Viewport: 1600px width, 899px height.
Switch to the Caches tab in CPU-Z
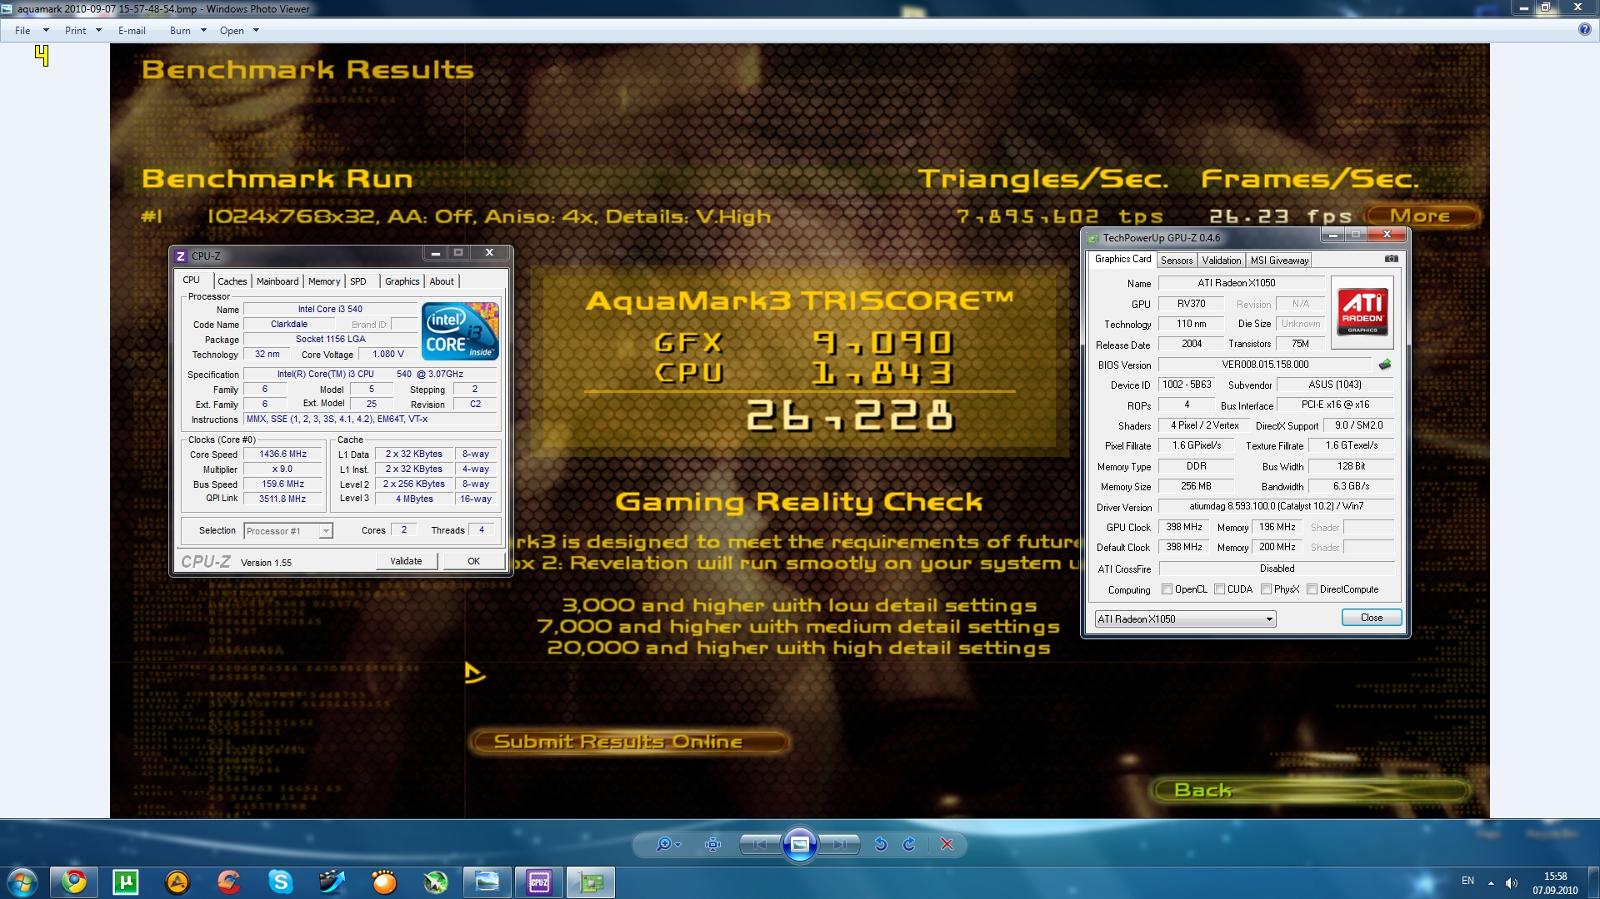coord(232,281)
